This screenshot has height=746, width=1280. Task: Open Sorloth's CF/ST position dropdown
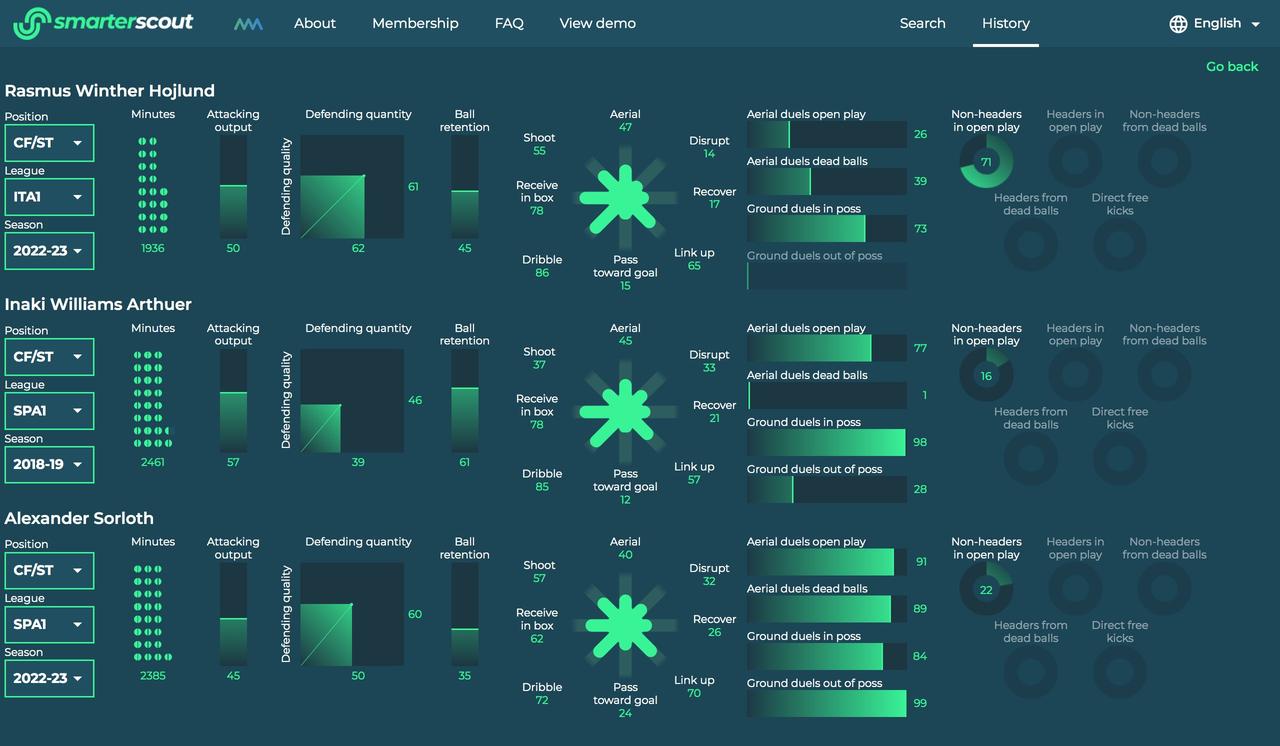(49, 570)
